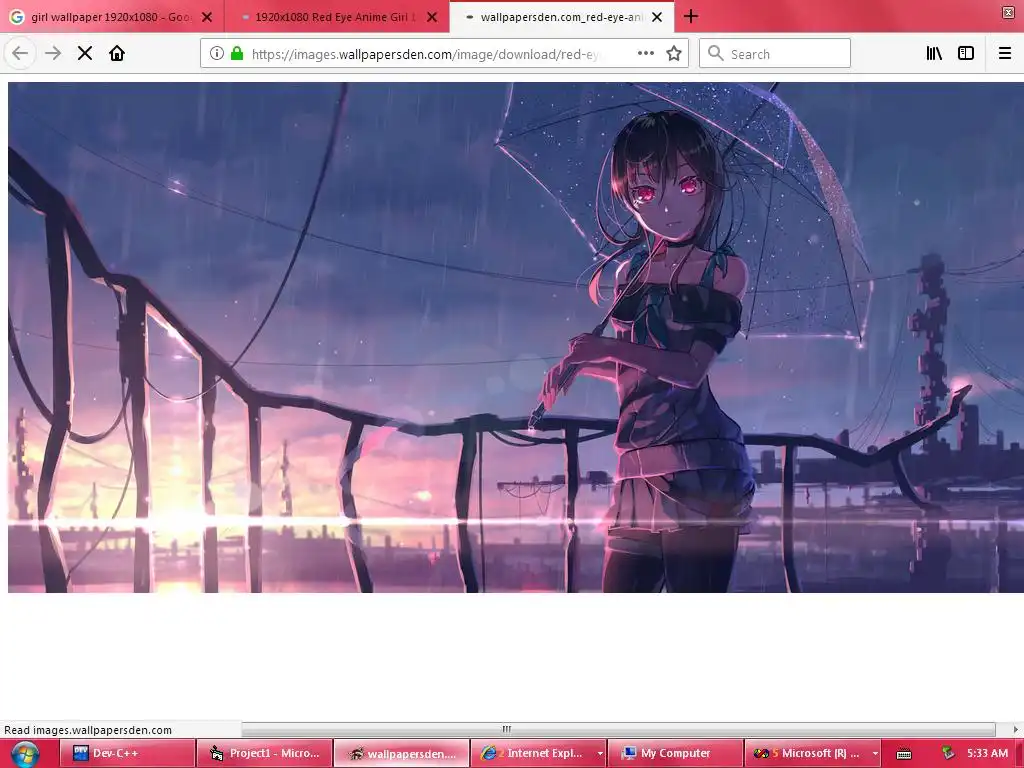1024x768 pixels.
Task: View the green padlock connection details
Action: click(x=237, y=54)
